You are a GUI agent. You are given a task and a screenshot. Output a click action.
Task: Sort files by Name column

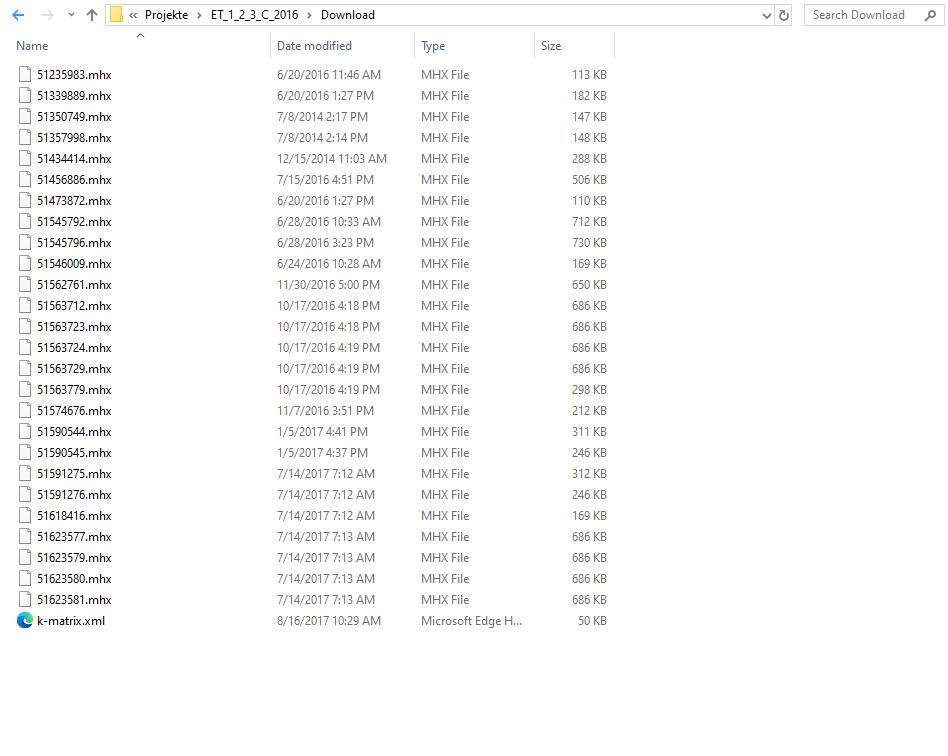click(32, 46)
